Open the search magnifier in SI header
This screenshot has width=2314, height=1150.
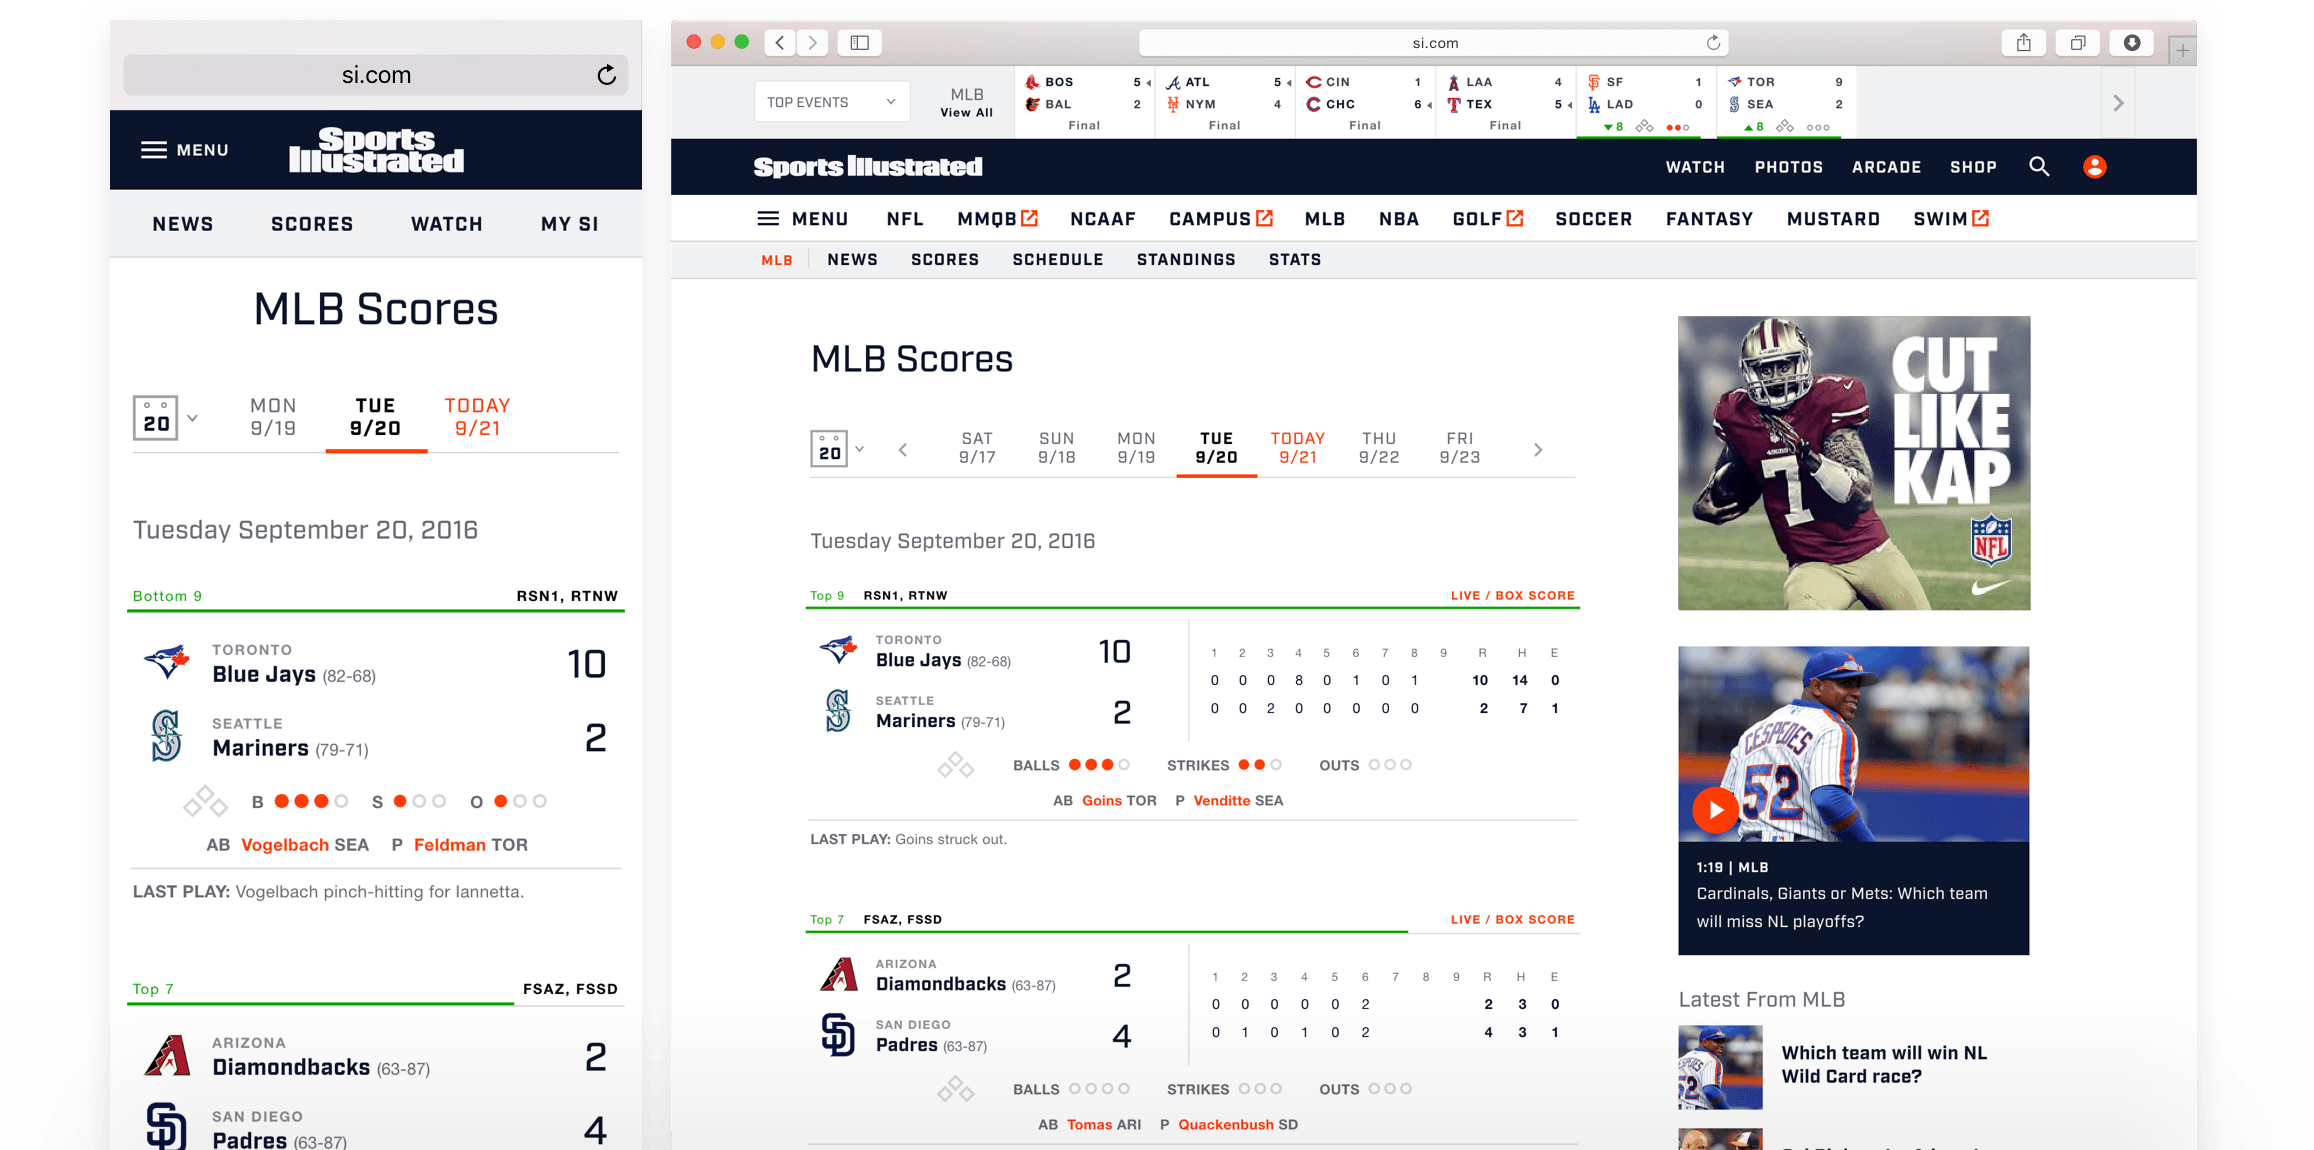pos(2039,167)
